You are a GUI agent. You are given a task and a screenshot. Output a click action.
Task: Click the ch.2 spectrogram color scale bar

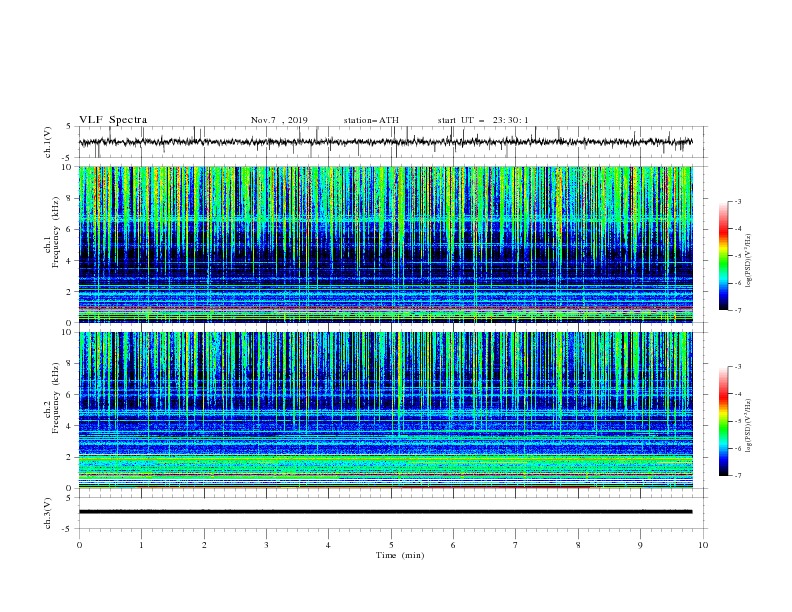click(x=723, y=421)
